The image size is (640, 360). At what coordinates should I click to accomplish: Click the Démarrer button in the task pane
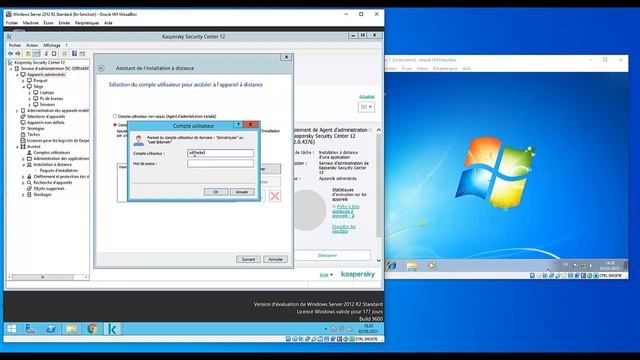[328, 256]
